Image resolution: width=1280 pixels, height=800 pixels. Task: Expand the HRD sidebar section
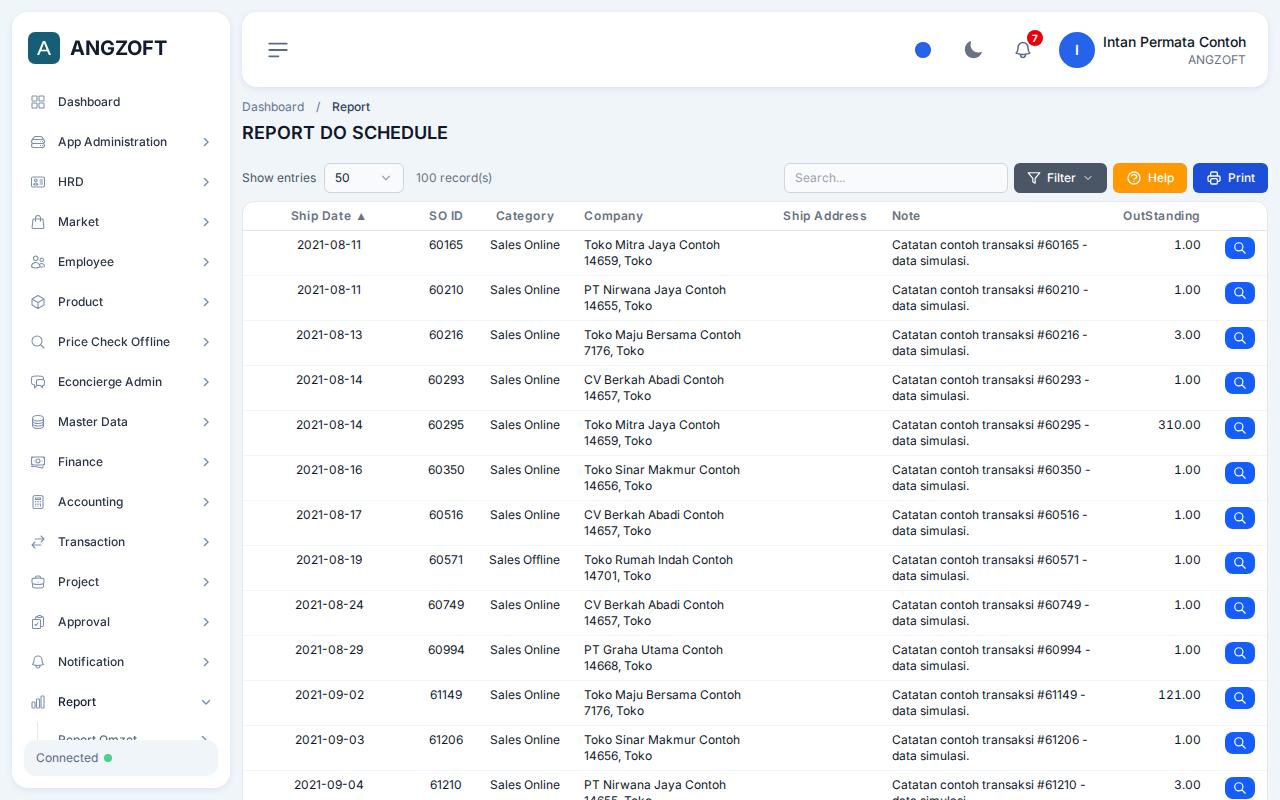click(121, 182)
